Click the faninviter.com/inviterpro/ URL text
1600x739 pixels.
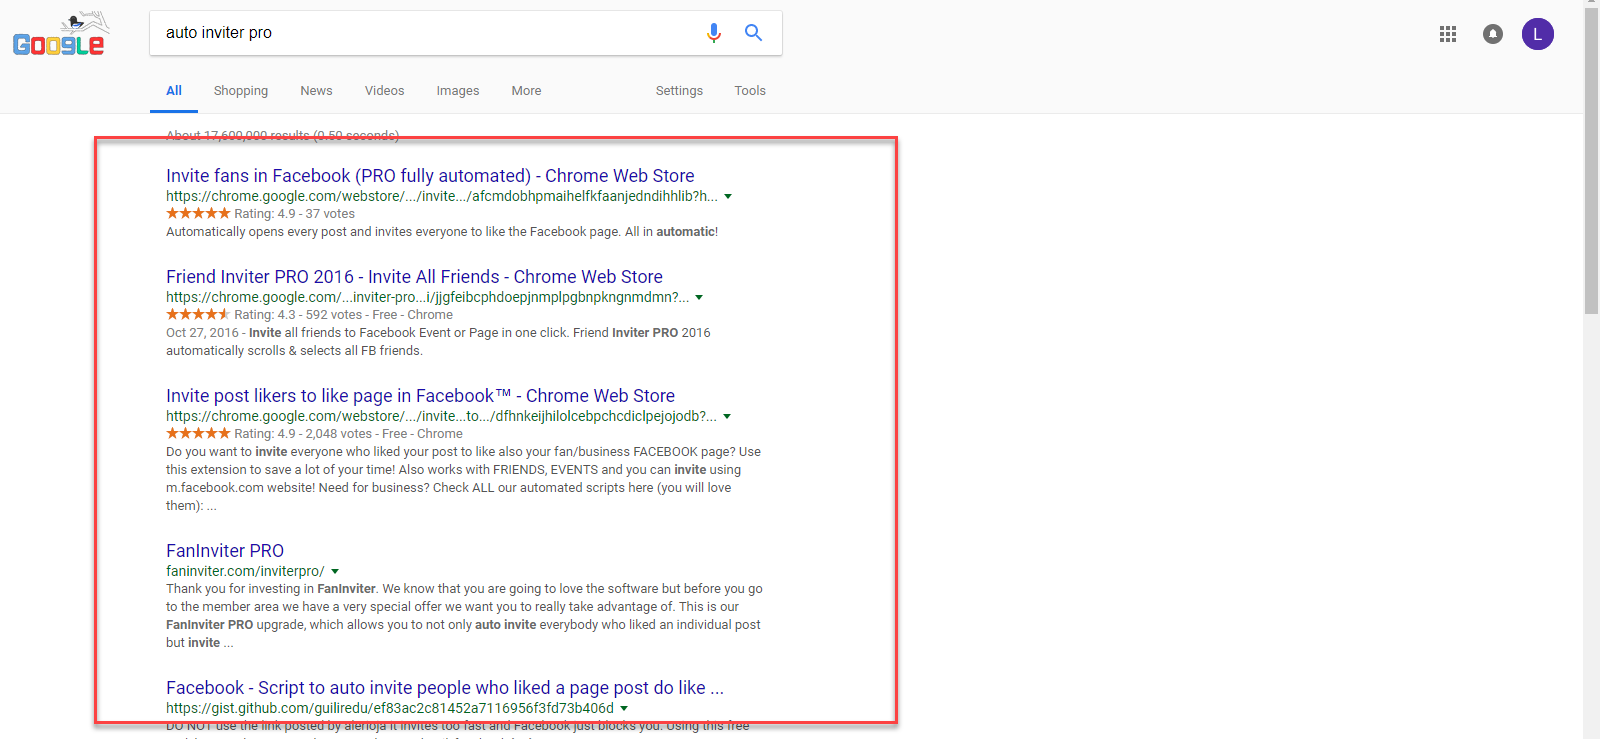[245, 571]
